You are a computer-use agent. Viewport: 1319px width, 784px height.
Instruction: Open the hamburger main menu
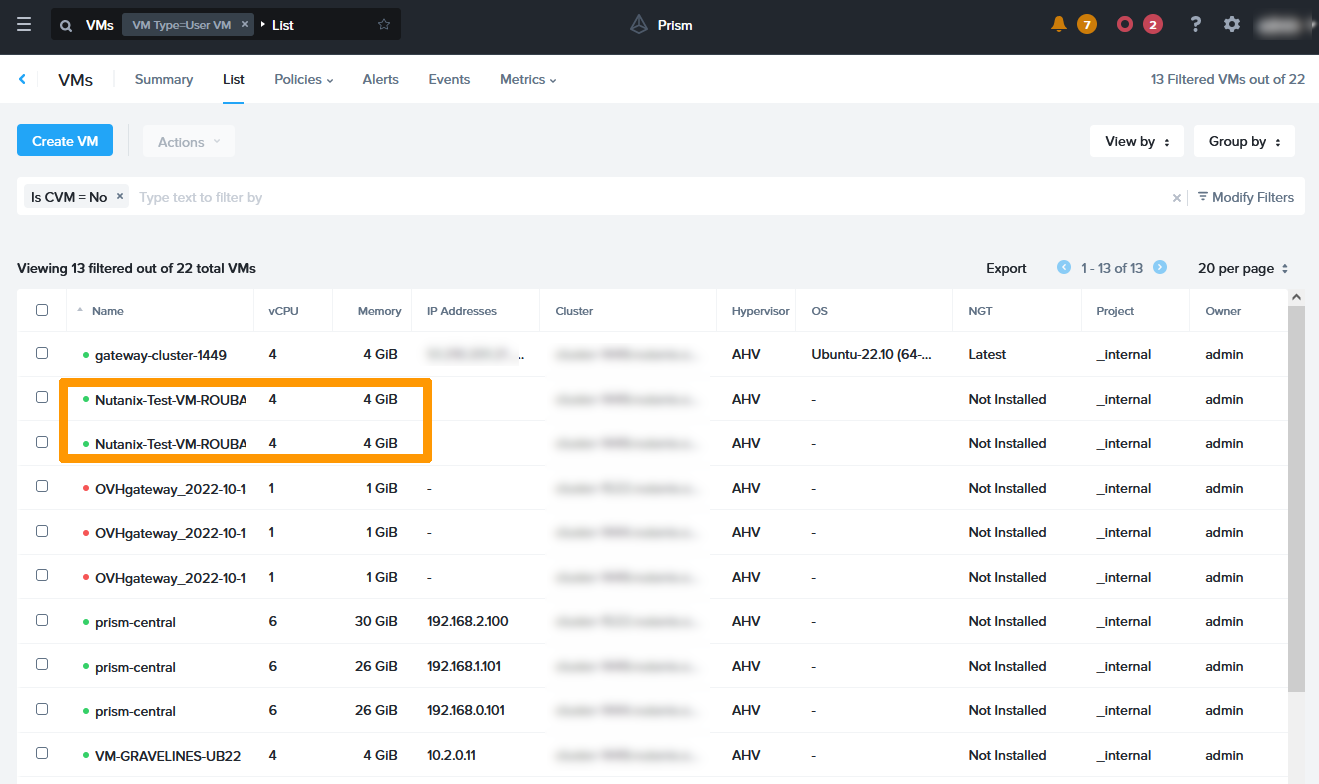24,25
